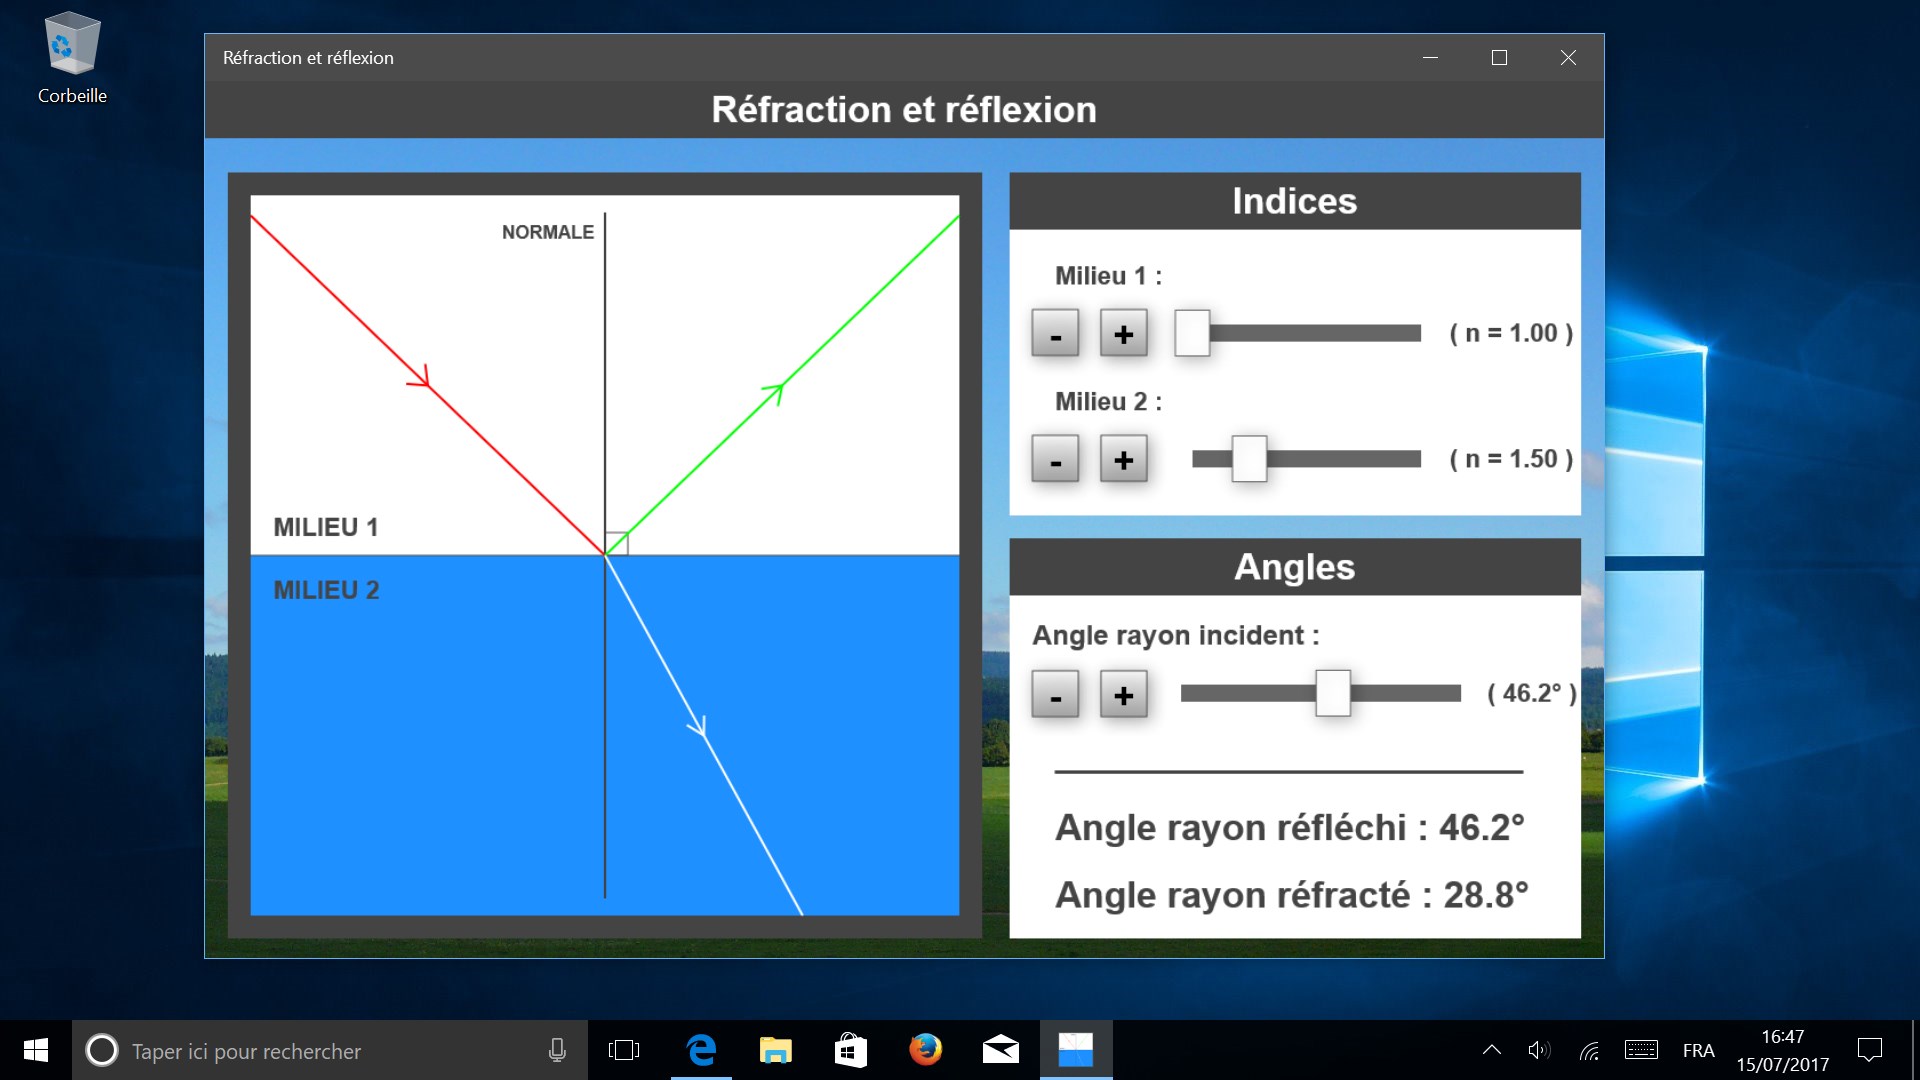The width and height of the screenshot is (1920, 1080).
Task: Open Microsoft Edge from taskbar
Action: (x=701, y=1050)
